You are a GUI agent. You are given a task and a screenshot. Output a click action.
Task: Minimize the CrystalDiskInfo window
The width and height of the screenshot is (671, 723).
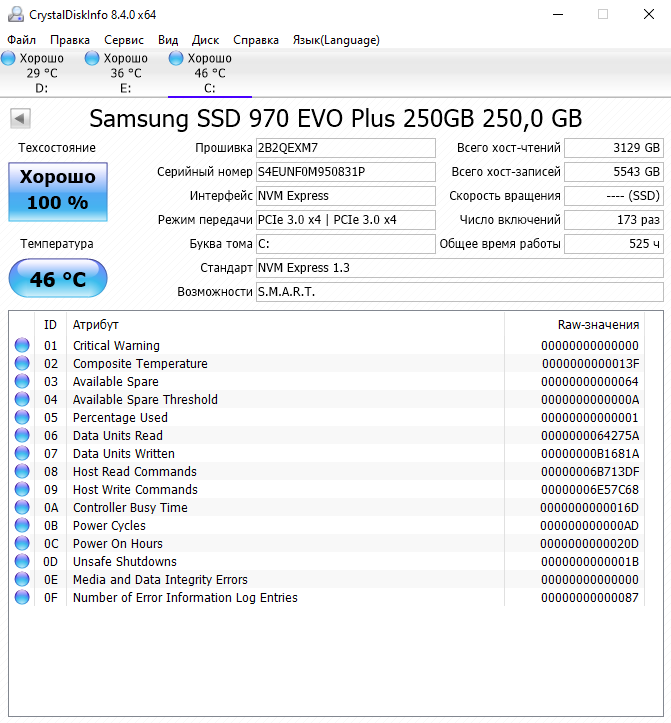click(x=558, y=14)
